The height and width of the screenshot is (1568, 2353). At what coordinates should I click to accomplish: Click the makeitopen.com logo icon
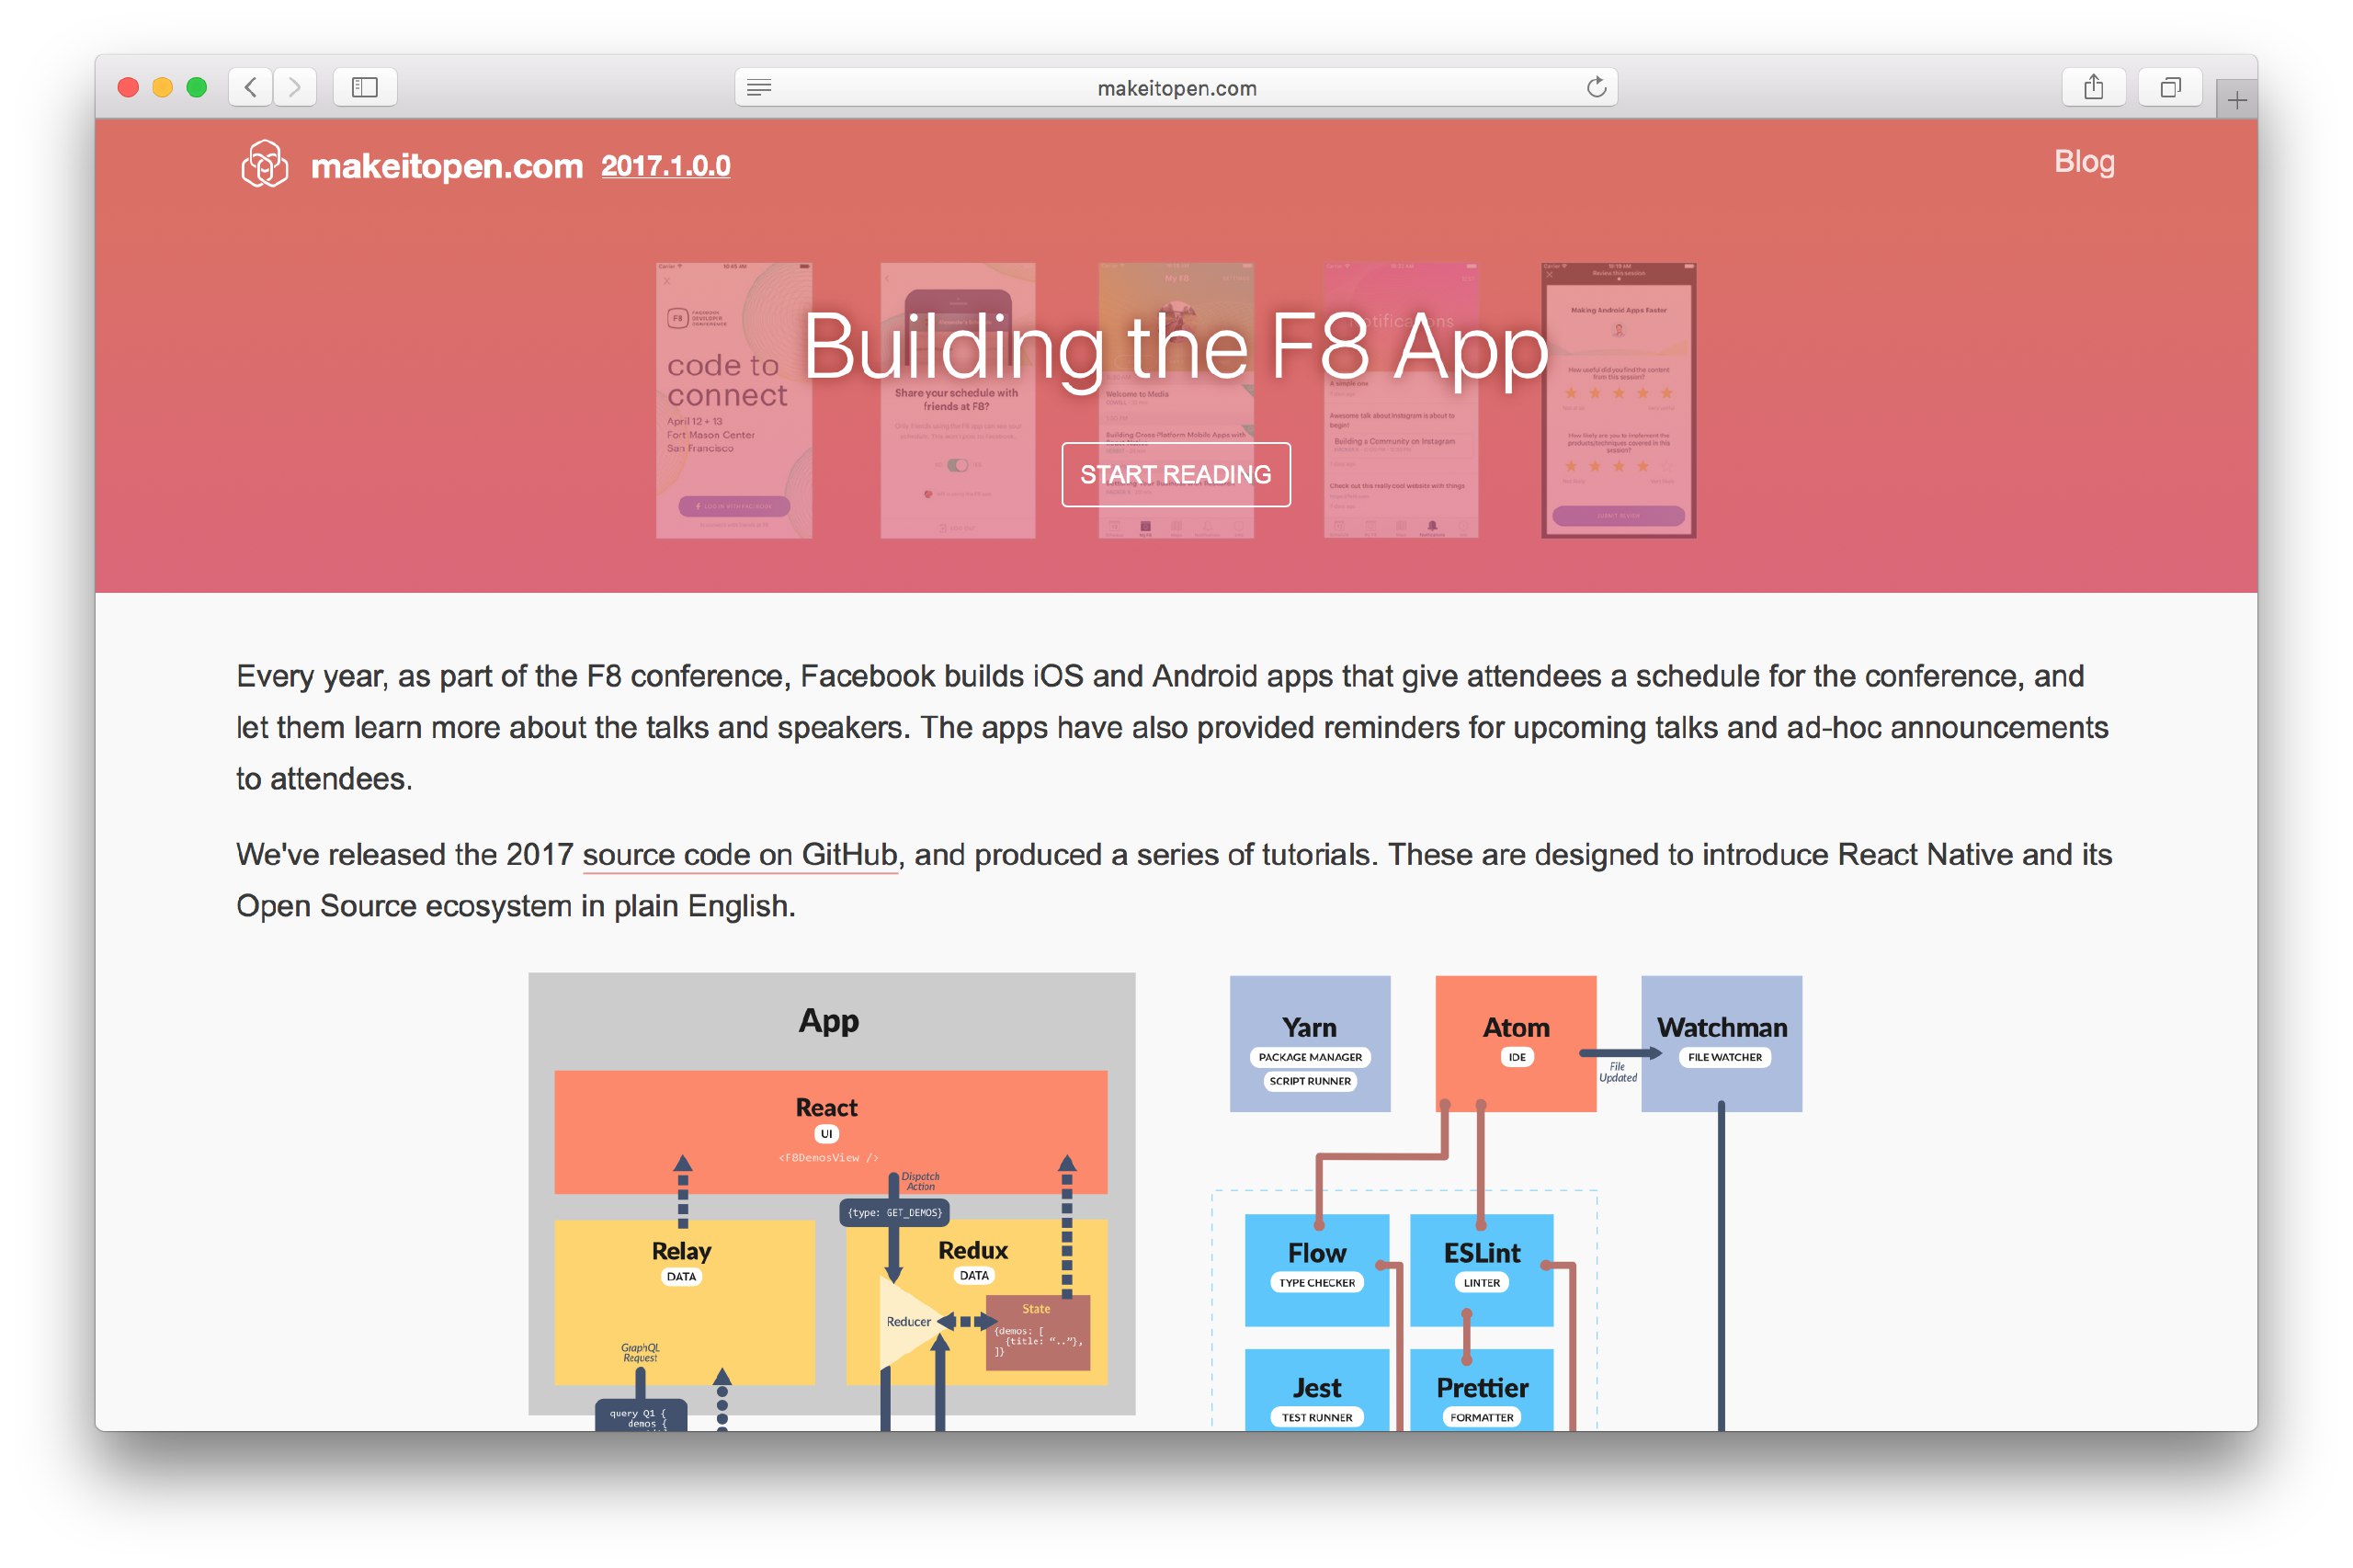[x=265, y=164]
